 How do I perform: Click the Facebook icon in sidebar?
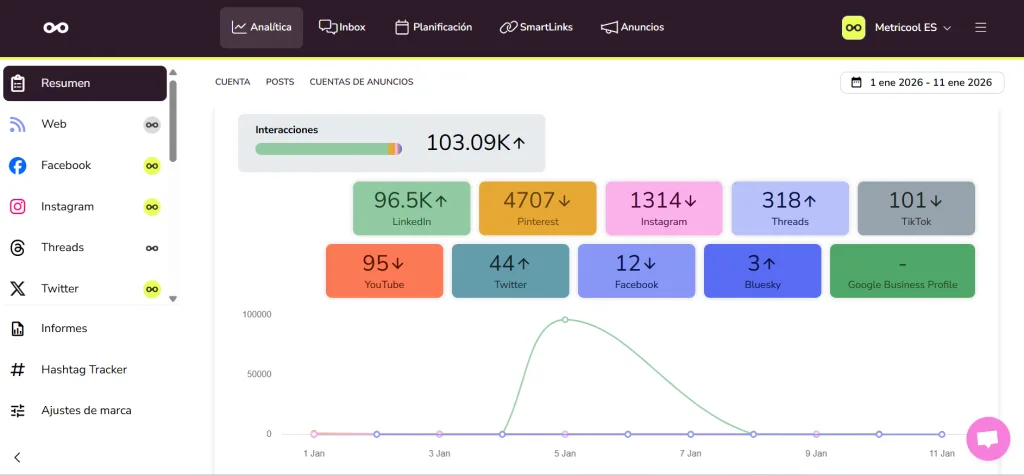[18, 166]
